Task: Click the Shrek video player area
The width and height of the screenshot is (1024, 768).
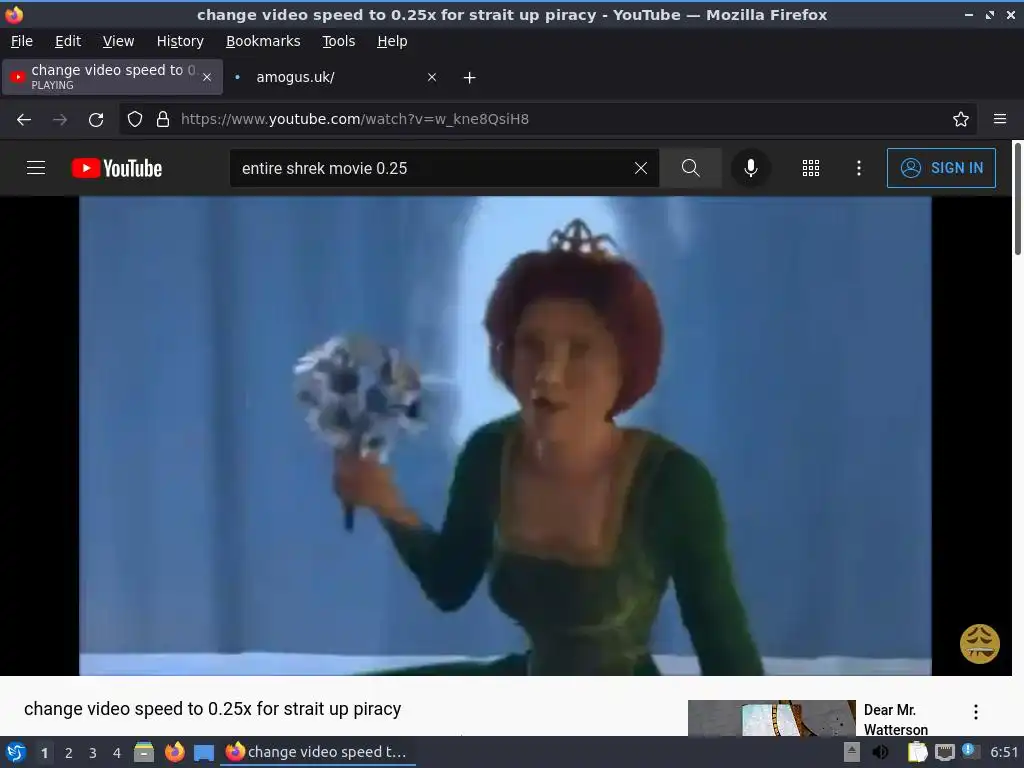Action: (x=505, y=436)
